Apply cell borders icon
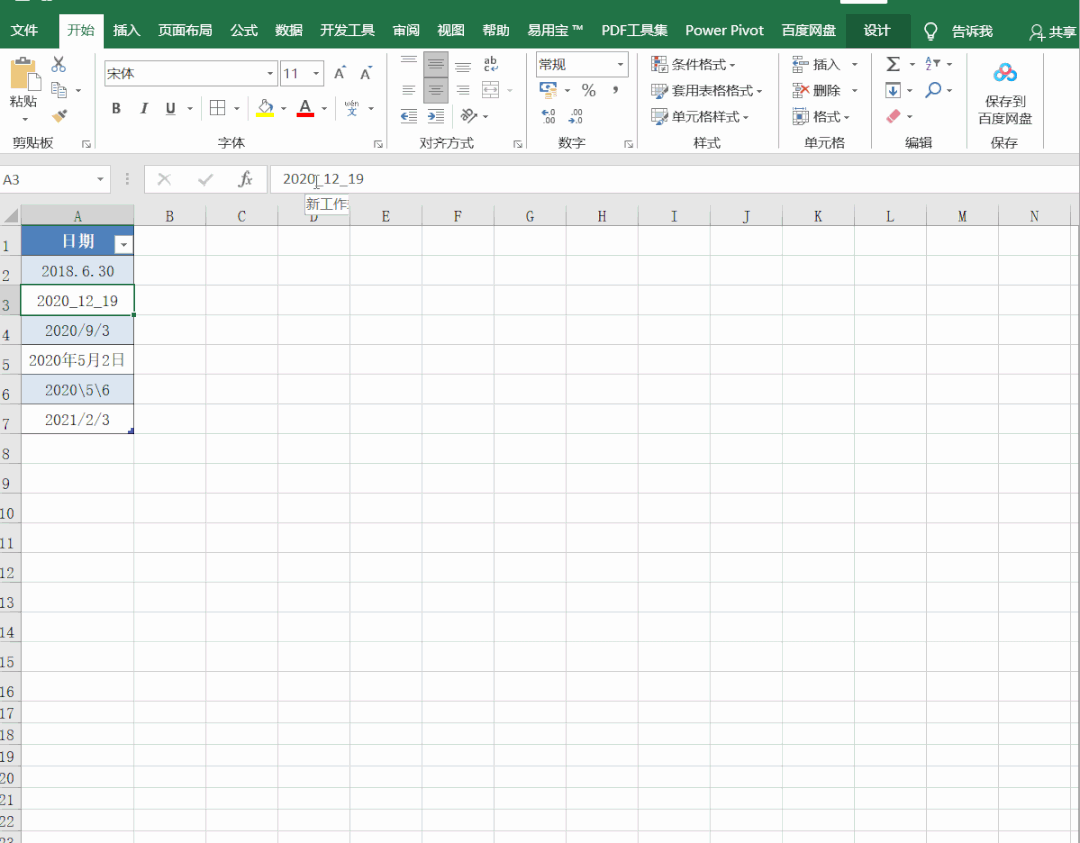1080x843 pixels. pyautogui.click(x=218, y=108)
